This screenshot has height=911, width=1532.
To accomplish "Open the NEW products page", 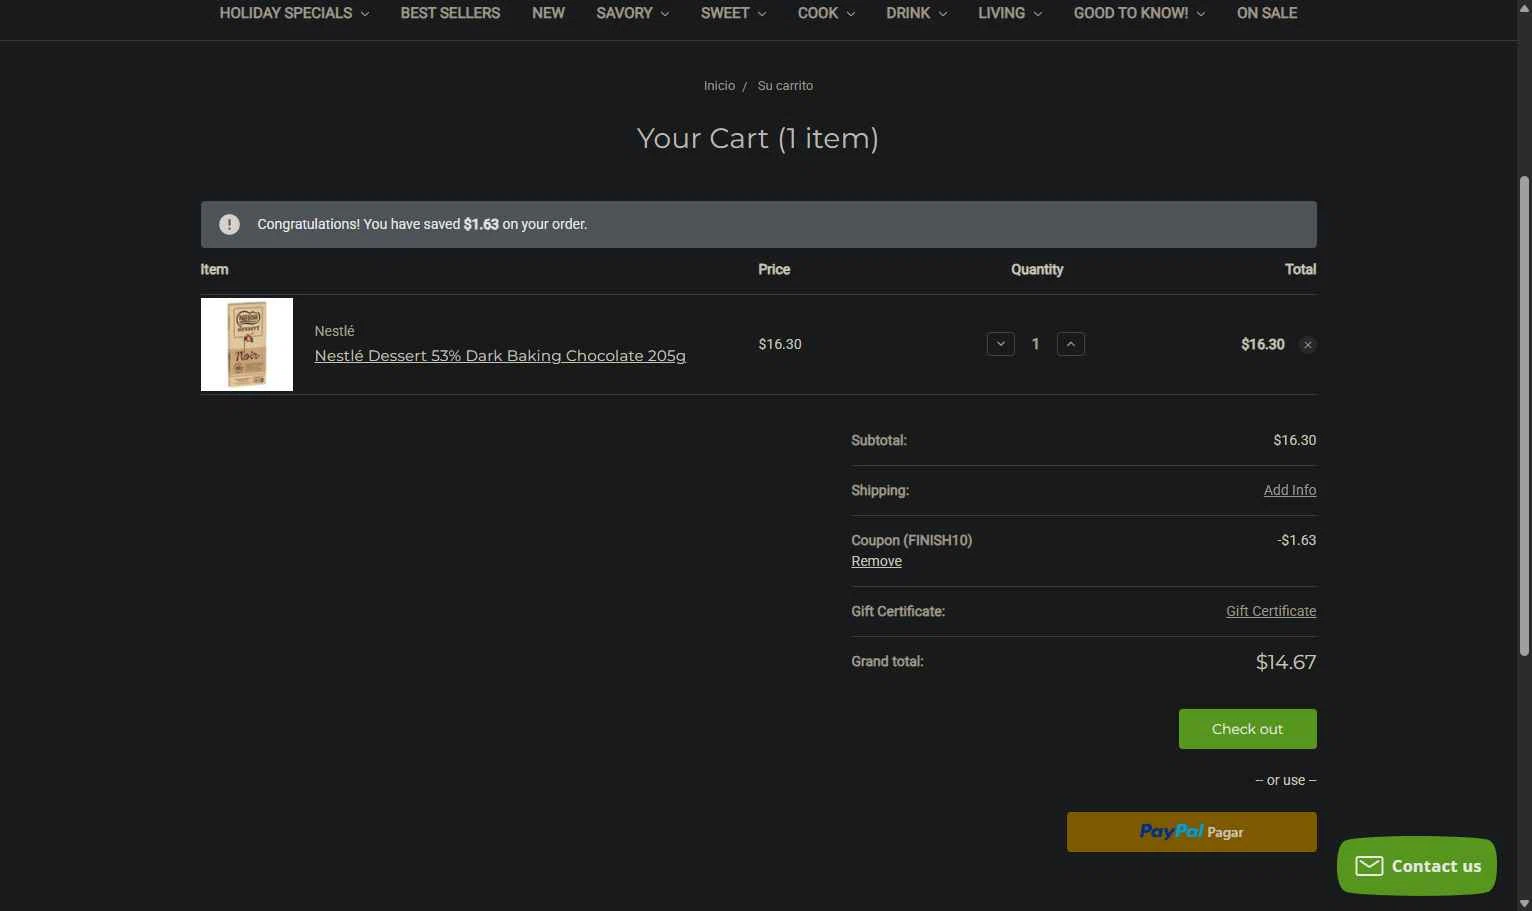I will coord(548,13).
